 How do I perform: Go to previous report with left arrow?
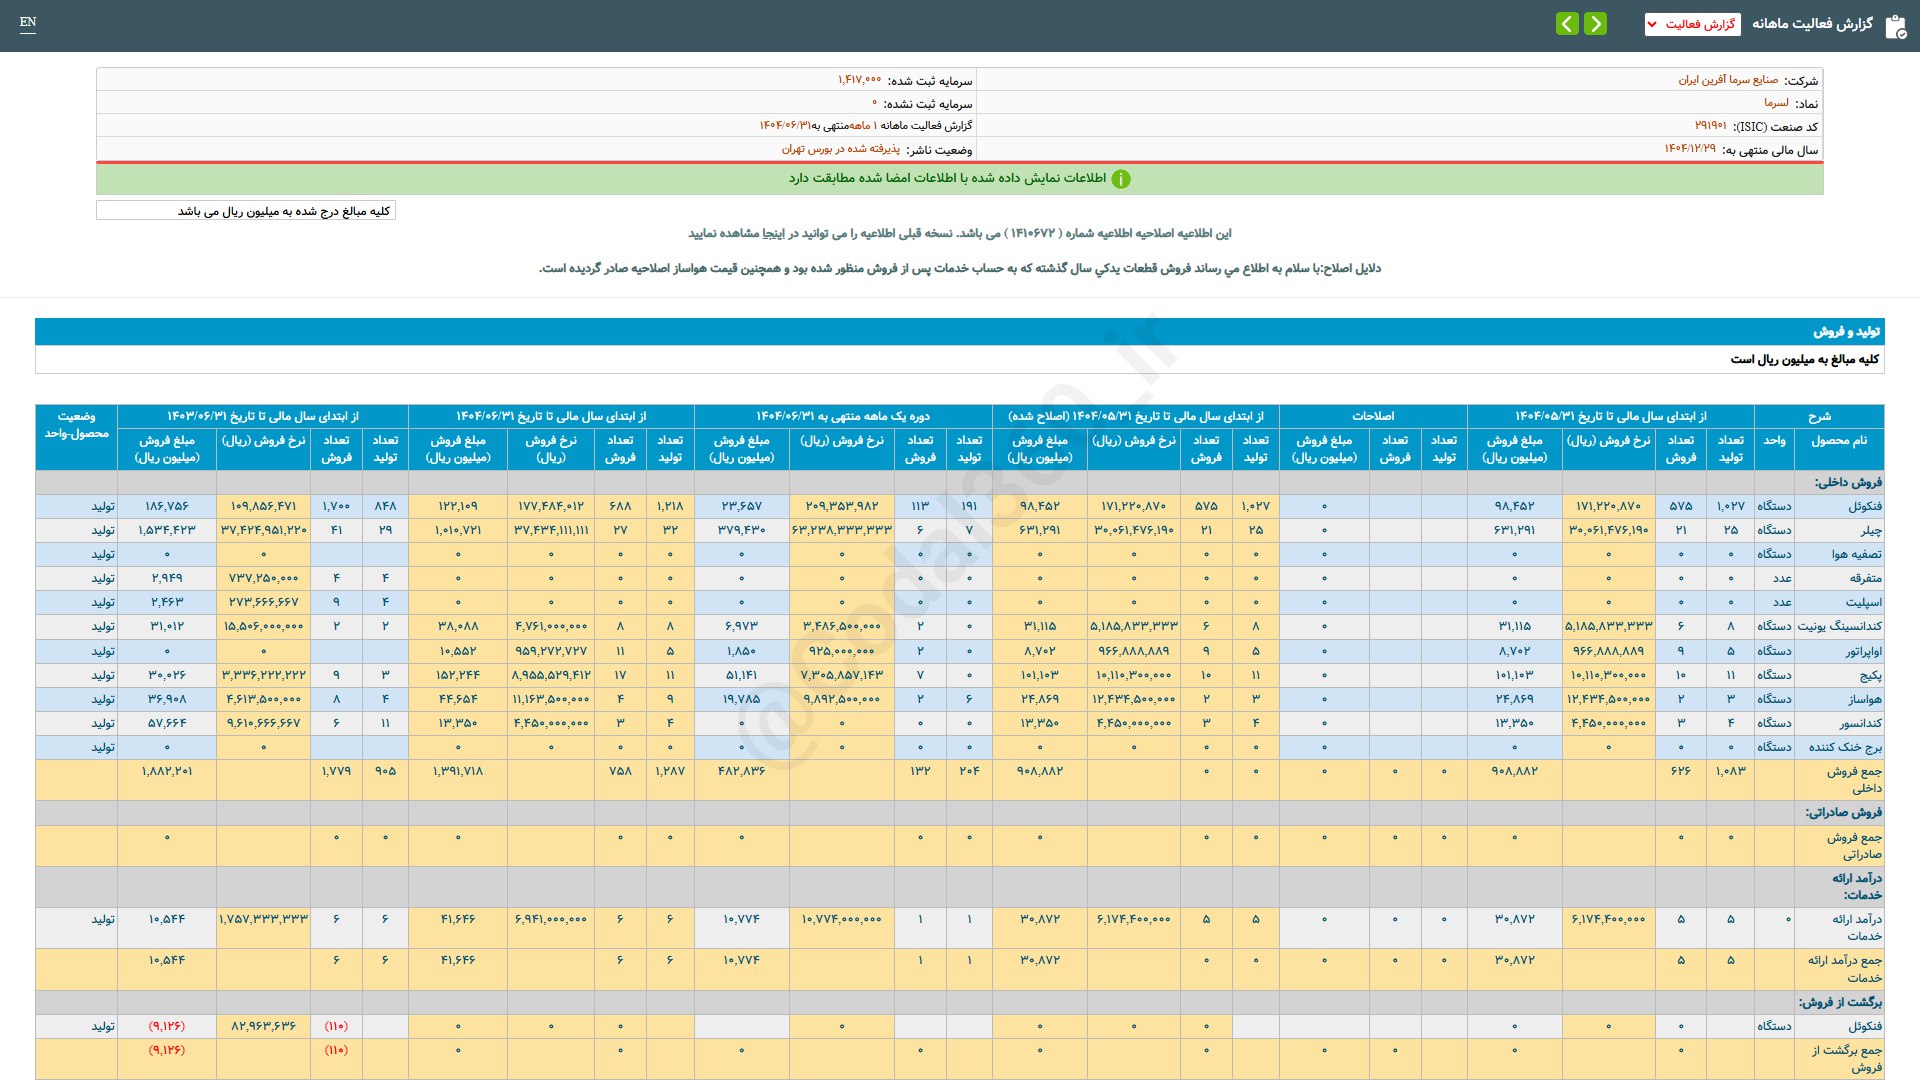(x=1567, y=24)
